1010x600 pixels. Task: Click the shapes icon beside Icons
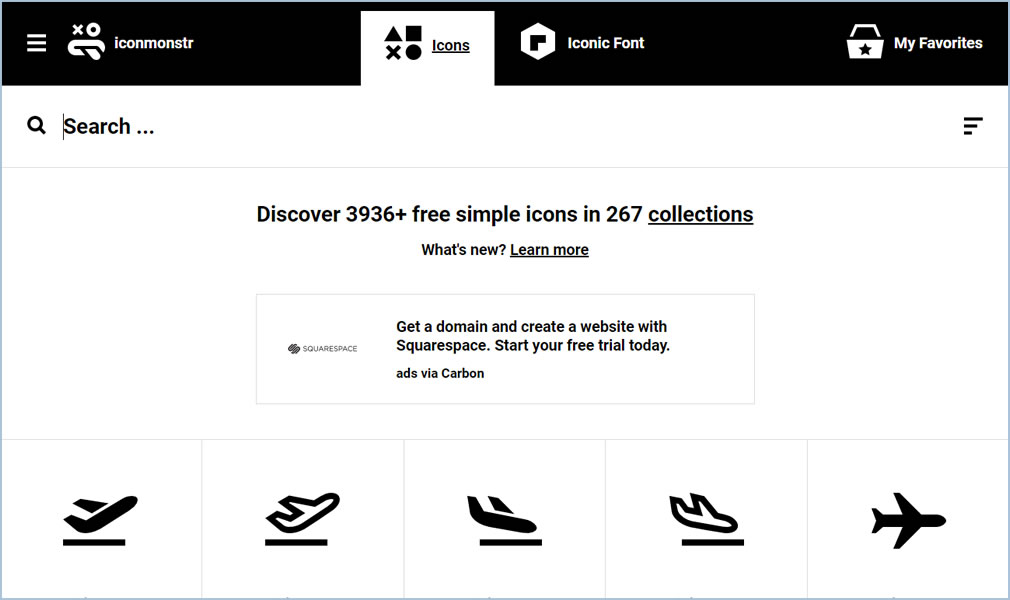pos(403,43)
